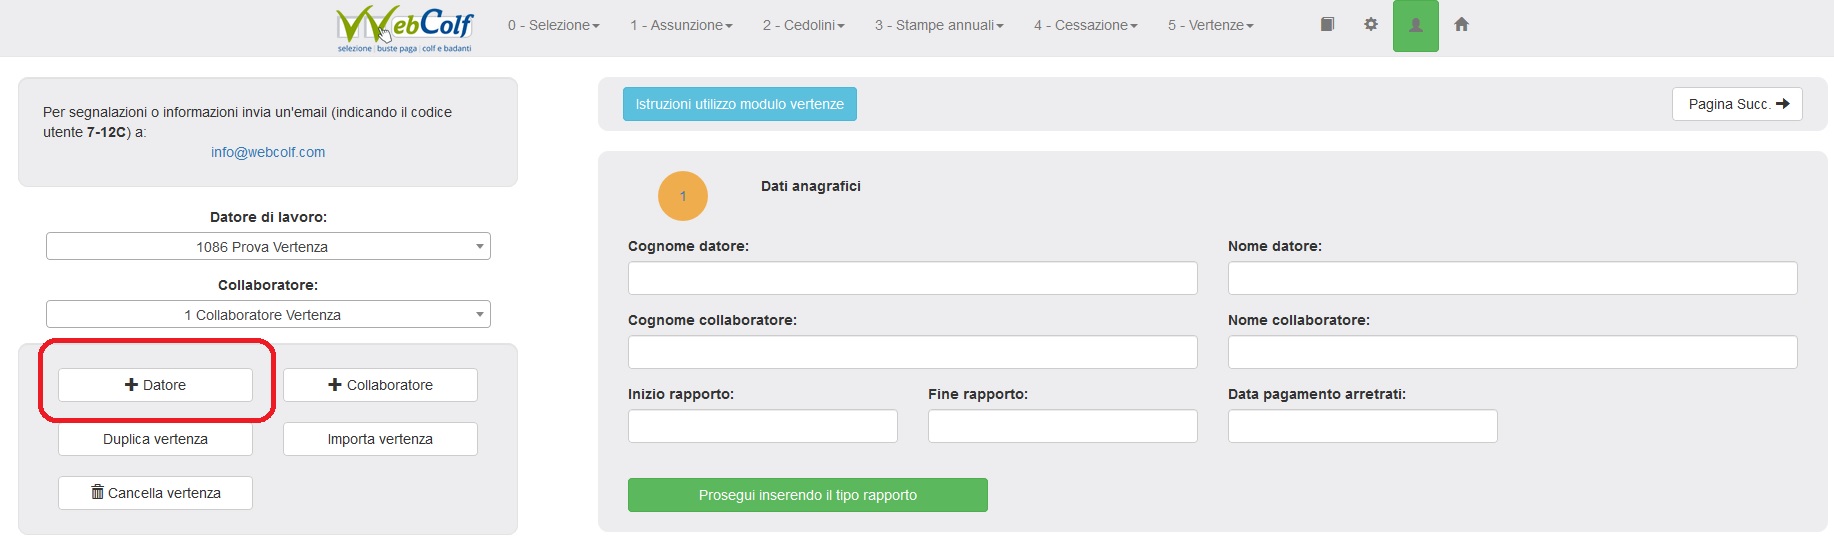Focus the Cognome datore field
The image size is (1834, 553).
tap(912, 278)
